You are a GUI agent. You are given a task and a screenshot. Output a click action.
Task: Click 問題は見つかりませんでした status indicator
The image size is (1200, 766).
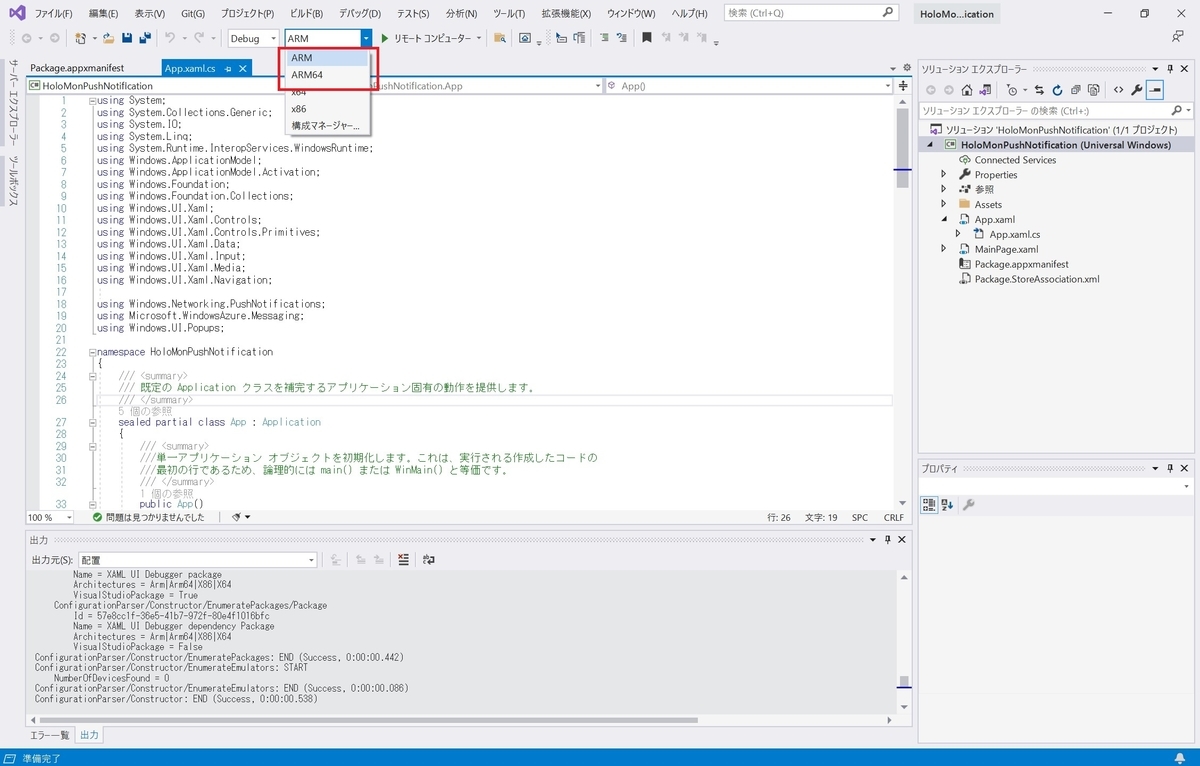click(x=148, y=518)
